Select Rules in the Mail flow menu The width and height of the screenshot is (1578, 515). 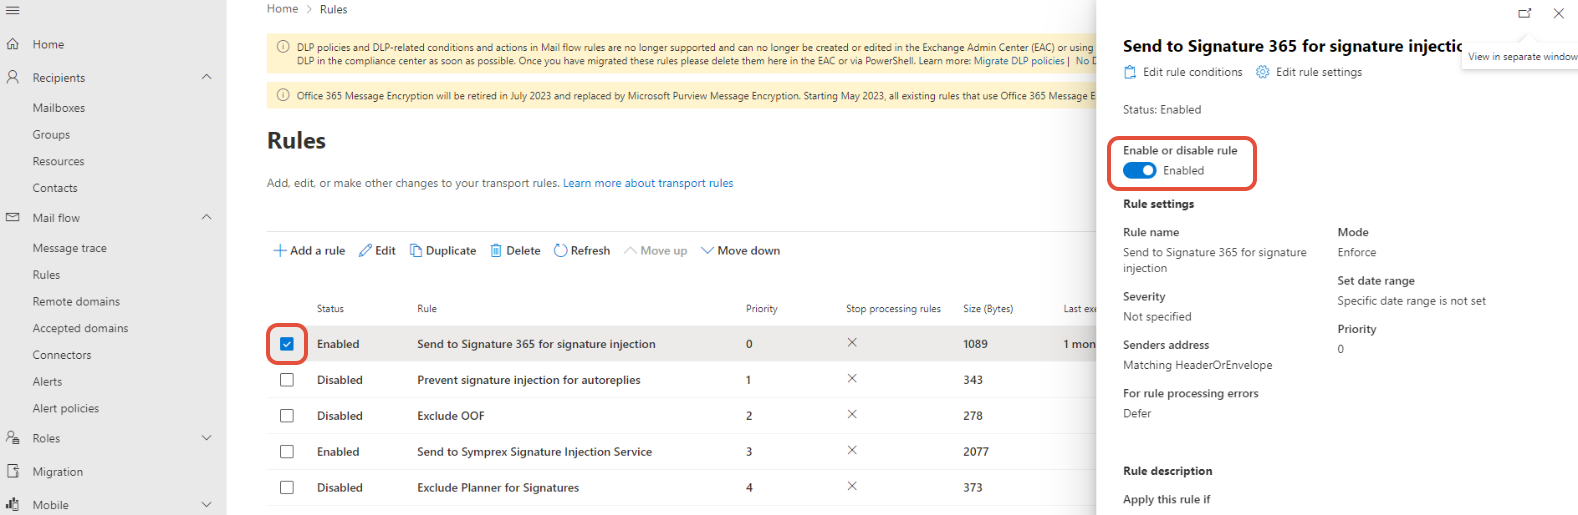46,275
